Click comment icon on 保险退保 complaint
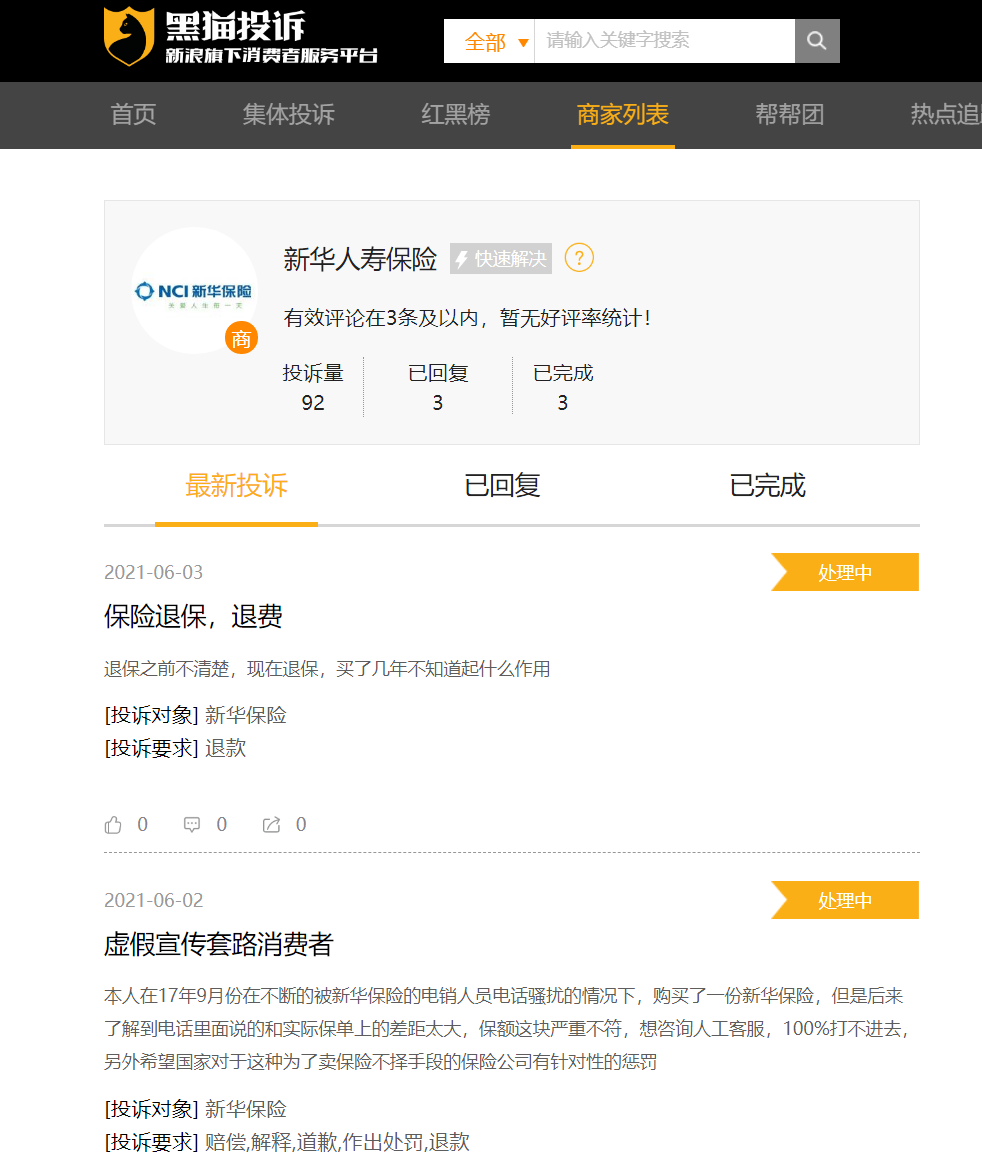This screenshot has height=1159, width=982. coord(191,825)
